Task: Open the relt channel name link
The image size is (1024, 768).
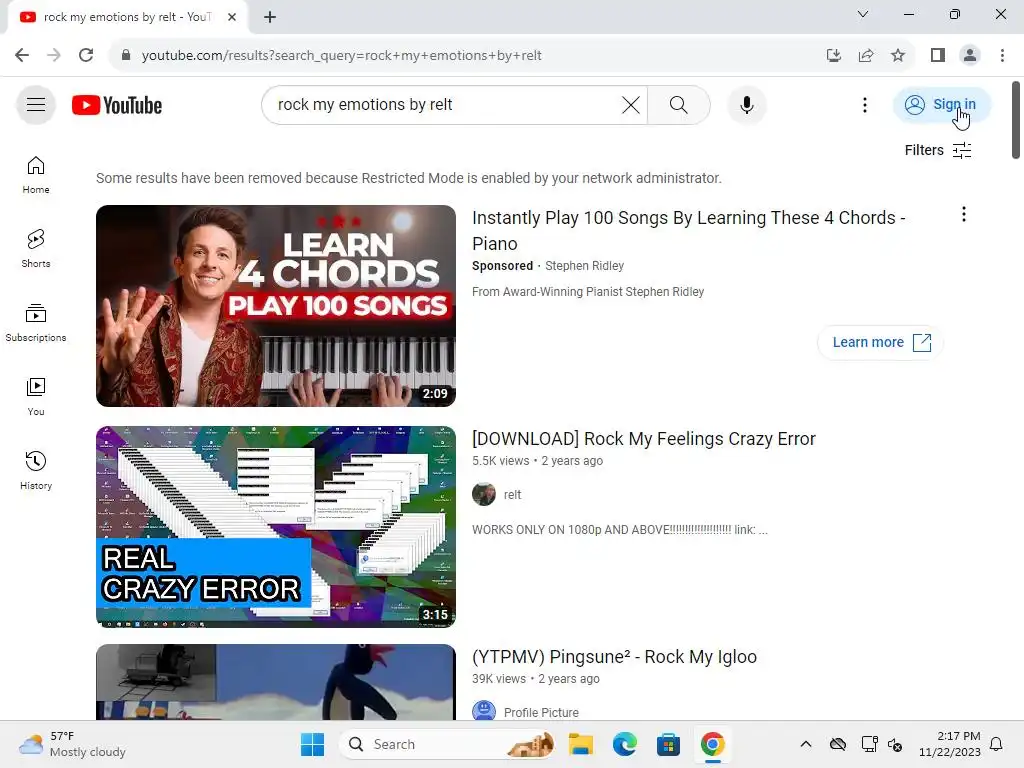Action: [x=513, y=495]
